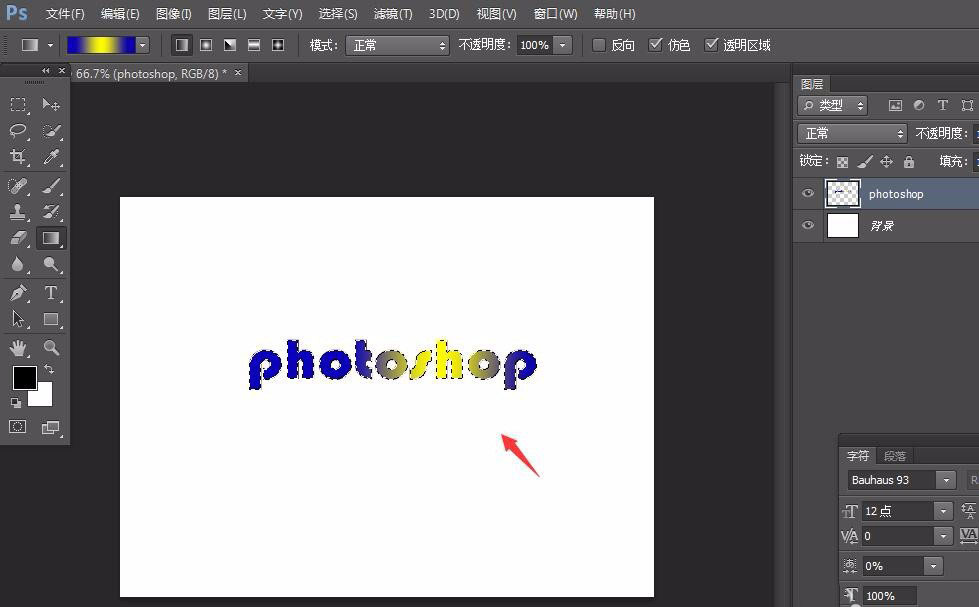Image resolution: width=979 pixels, height=607 pixels.
Task: Select the Zoom tool
Action: 51,347
